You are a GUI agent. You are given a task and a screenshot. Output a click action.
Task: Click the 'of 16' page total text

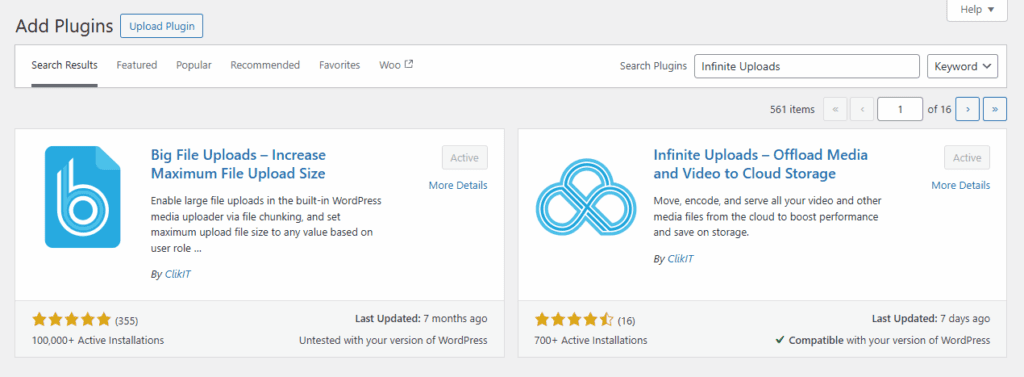pyautogui.click(x=939, y=110)
